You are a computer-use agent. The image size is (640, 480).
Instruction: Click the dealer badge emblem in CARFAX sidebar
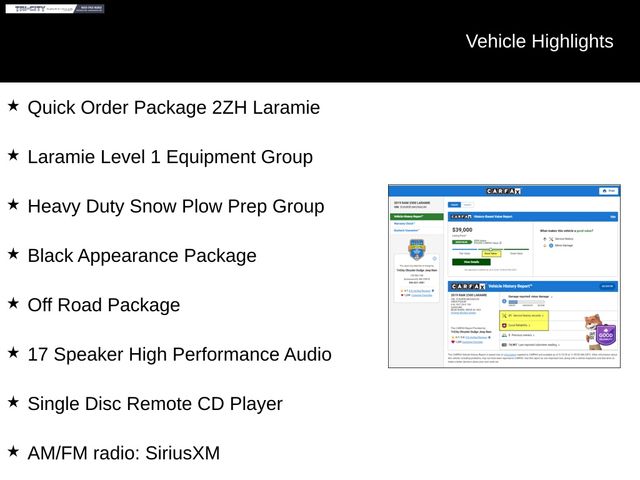click(x=416, y=248)
